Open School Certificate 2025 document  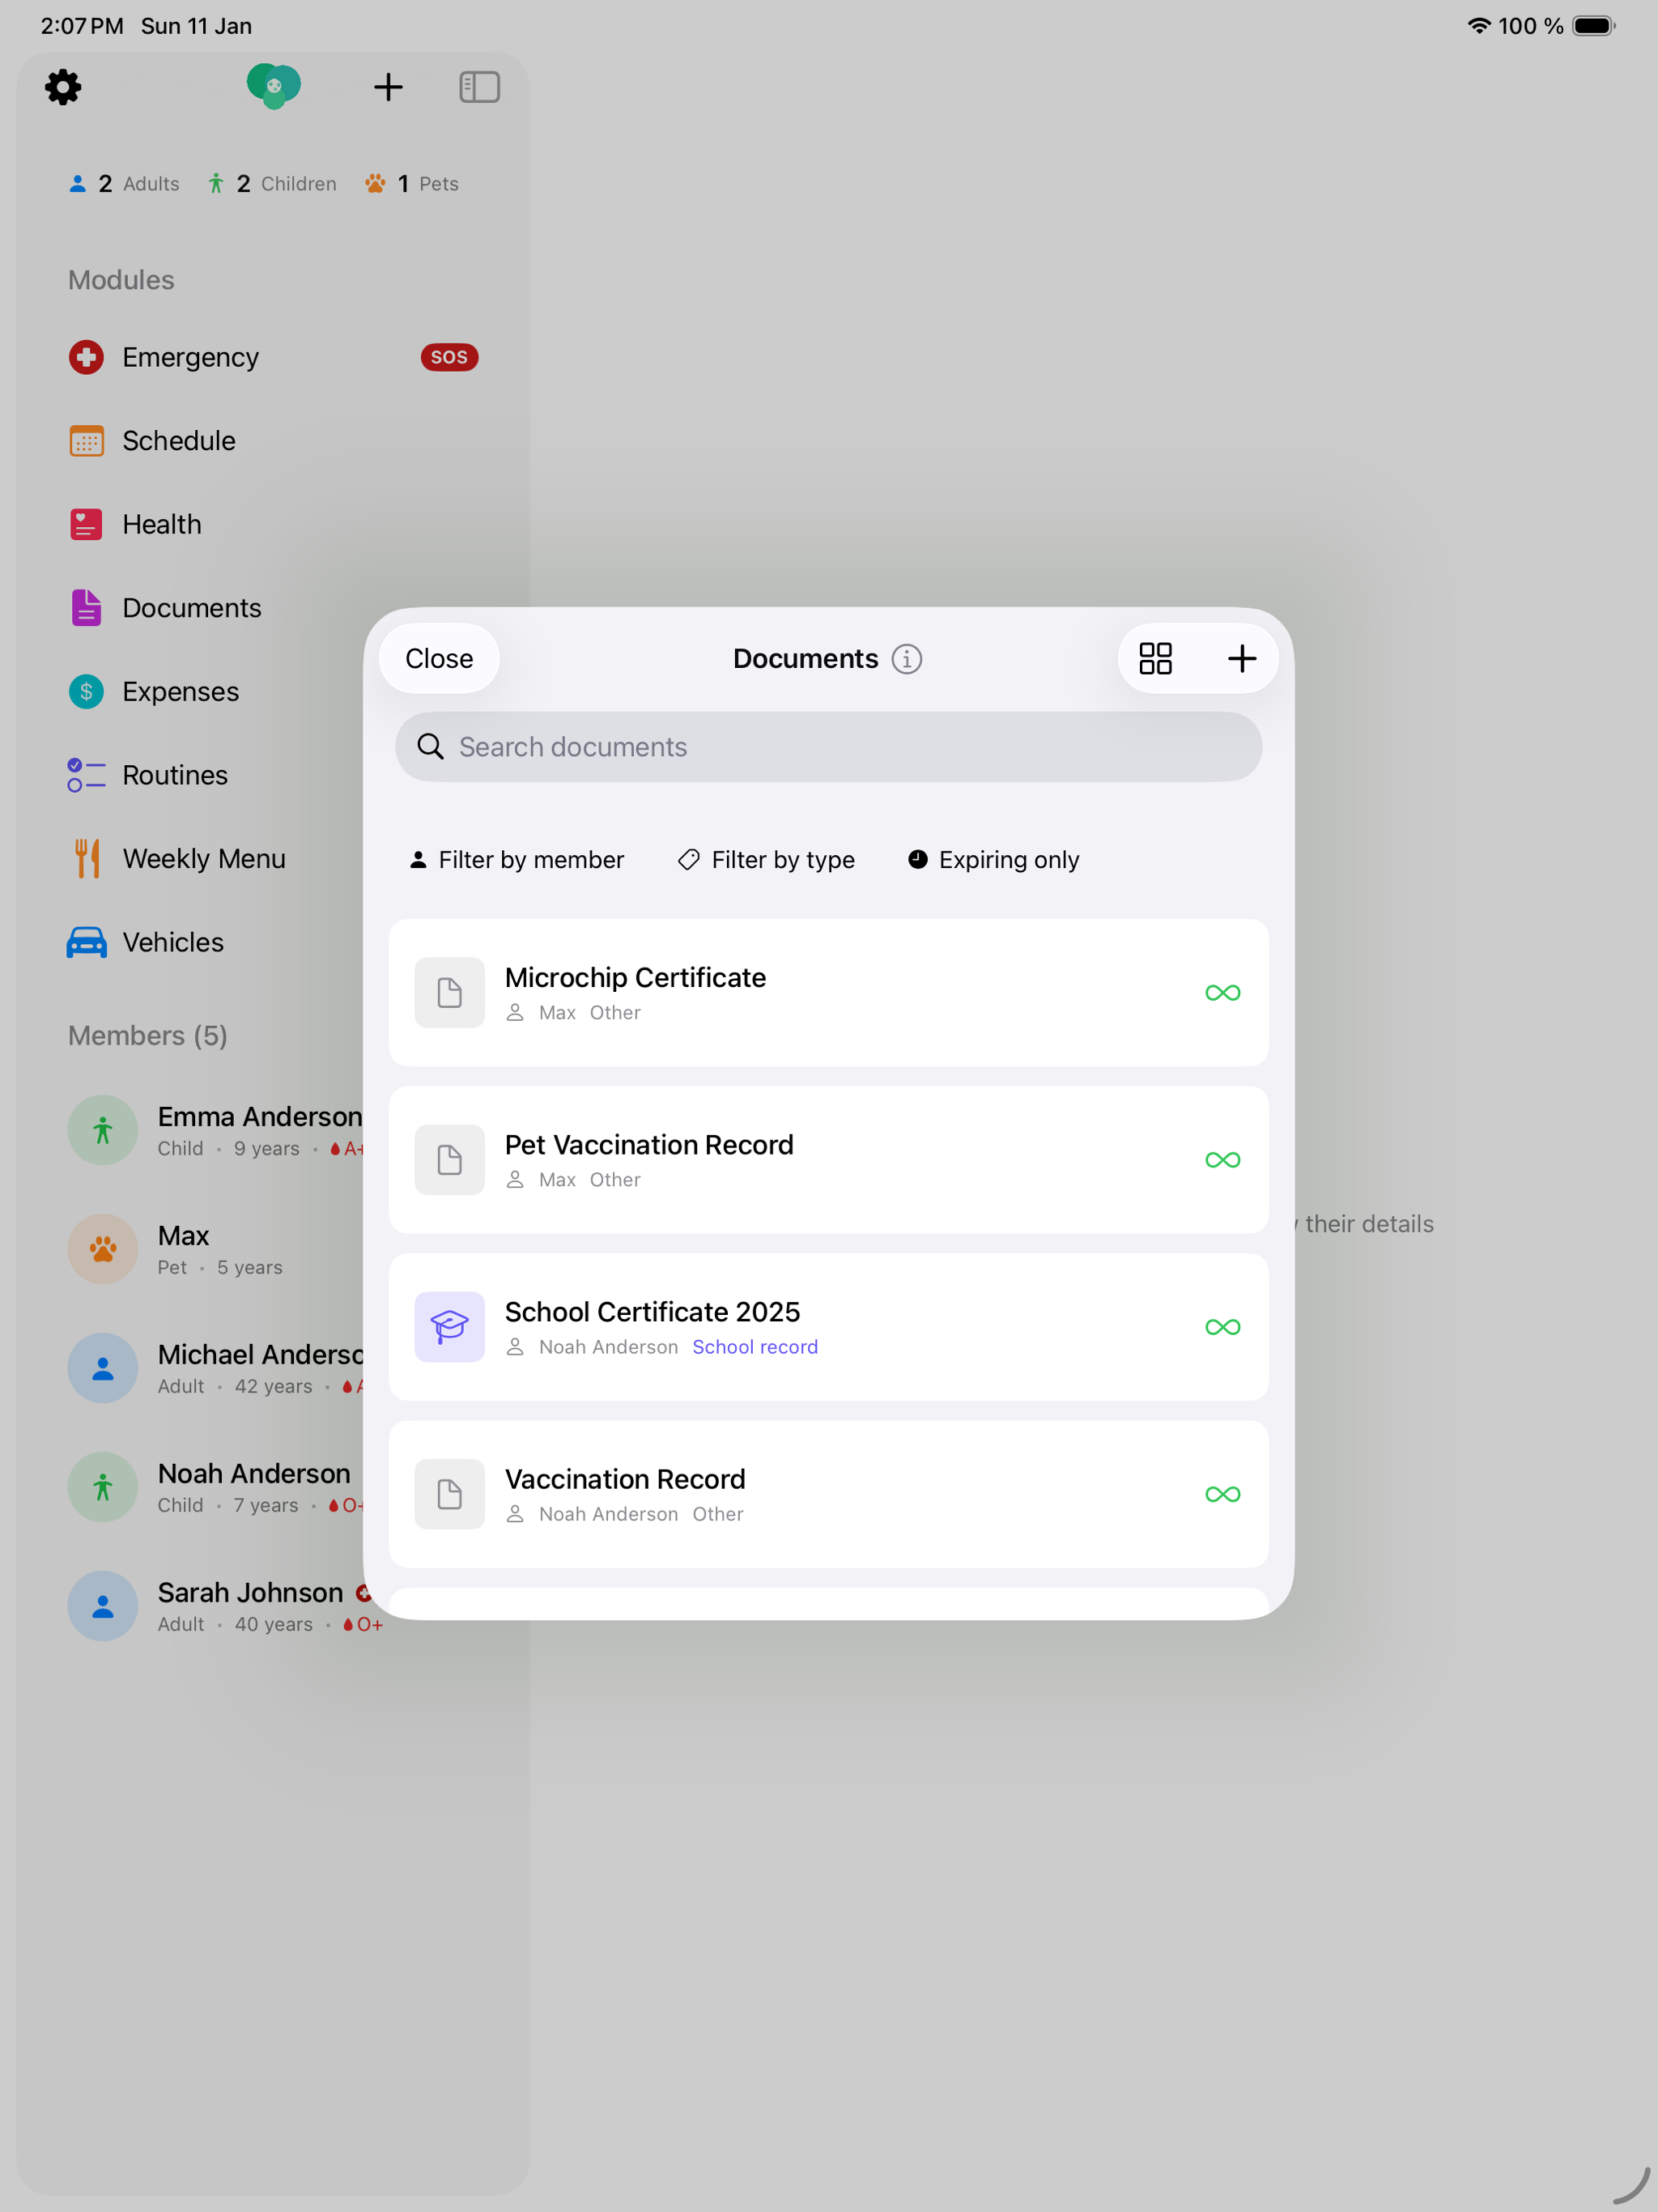pyautogui.click(x=828, y=1327)
